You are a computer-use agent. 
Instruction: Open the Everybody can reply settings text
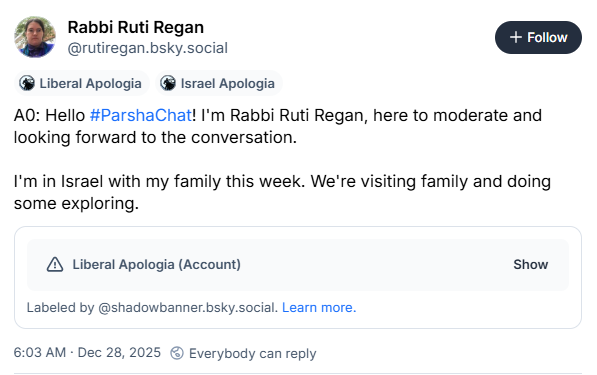[252, 353]
